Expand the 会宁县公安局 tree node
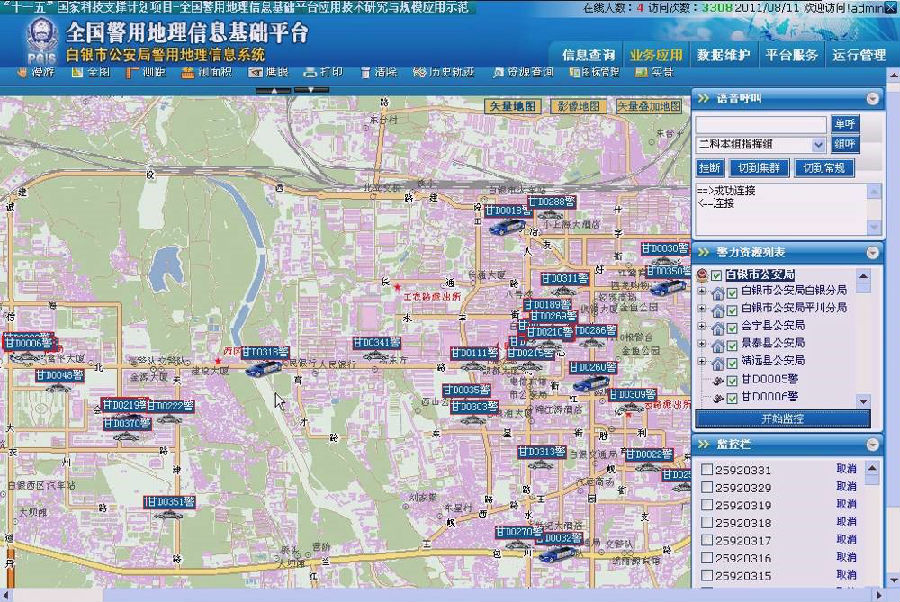 701,326
